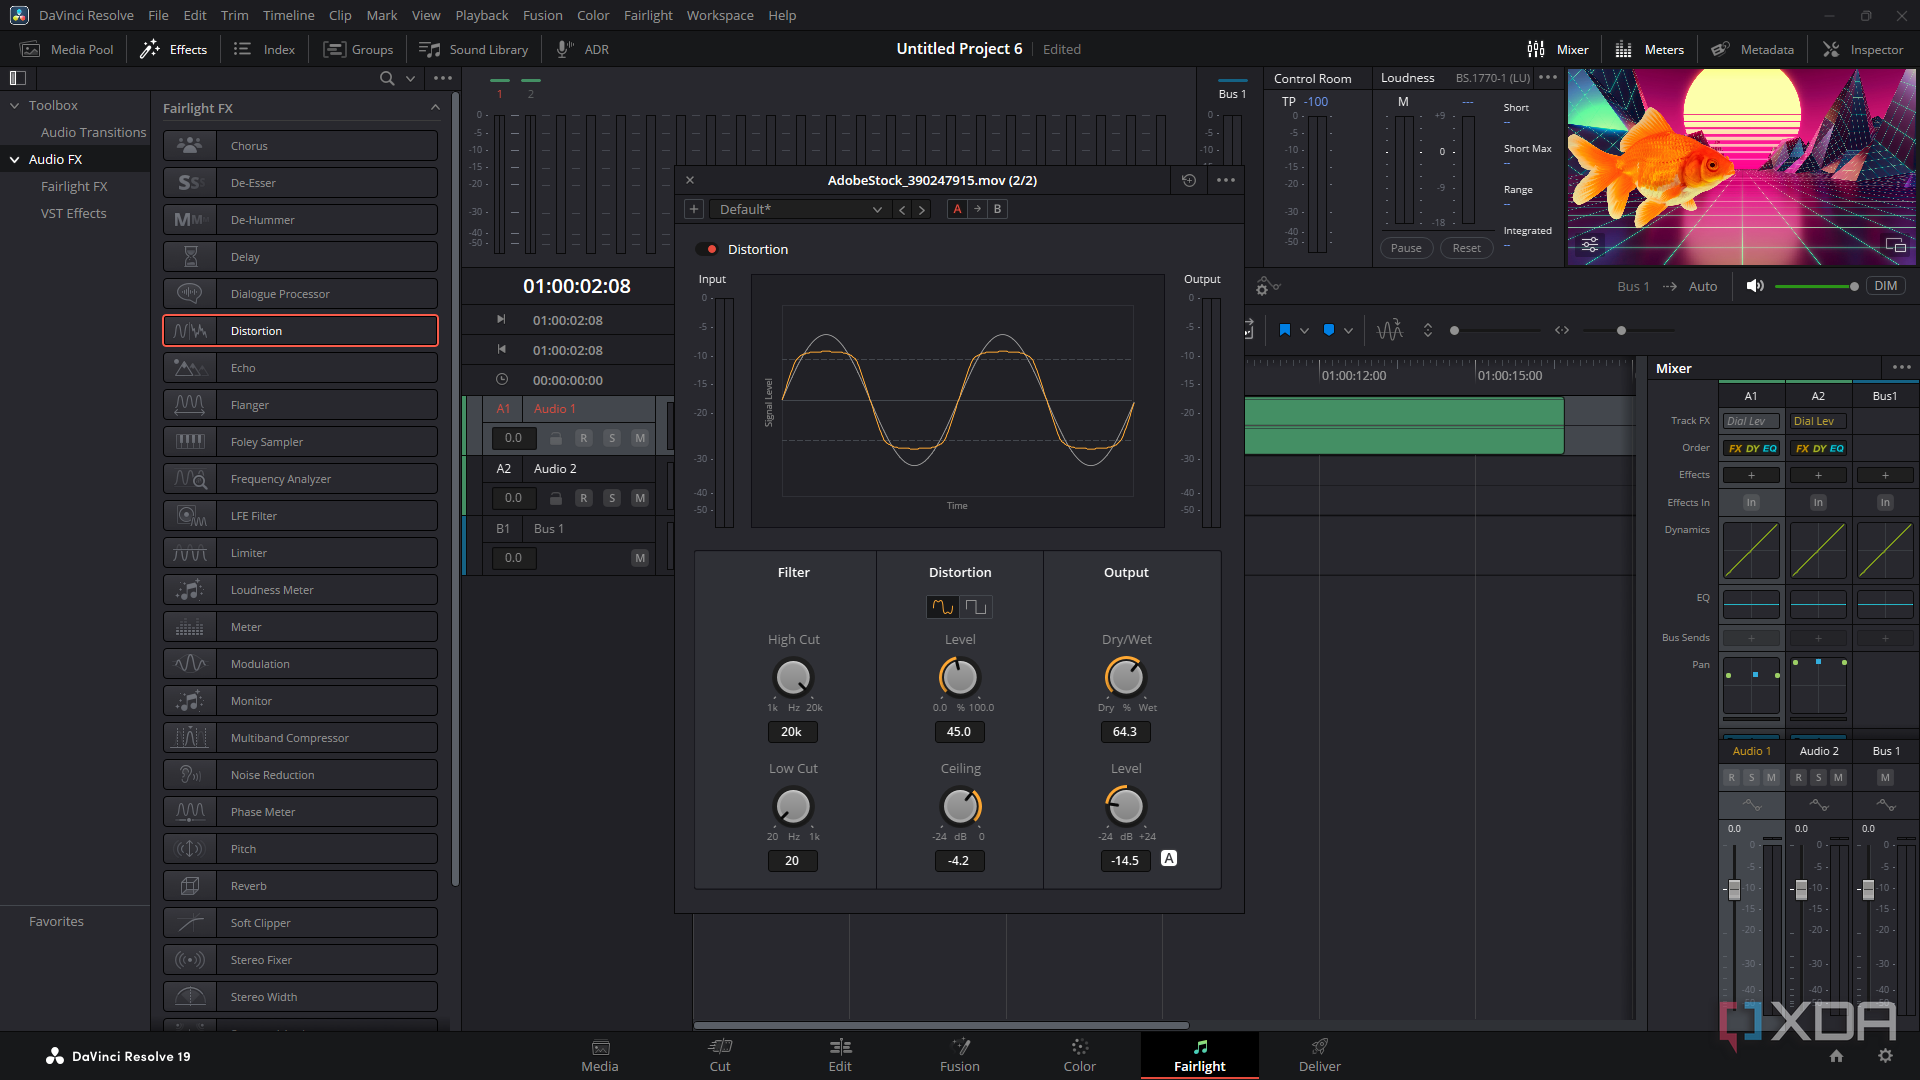Select the De-Esser effect
Screen dimensions: 1920x1080
pos(300,183)
